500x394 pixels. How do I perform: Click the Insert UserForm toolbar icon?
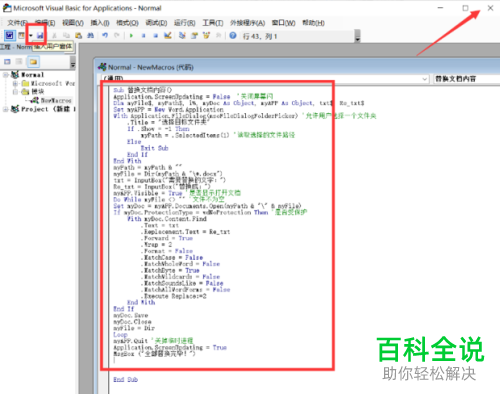(22, 35)
